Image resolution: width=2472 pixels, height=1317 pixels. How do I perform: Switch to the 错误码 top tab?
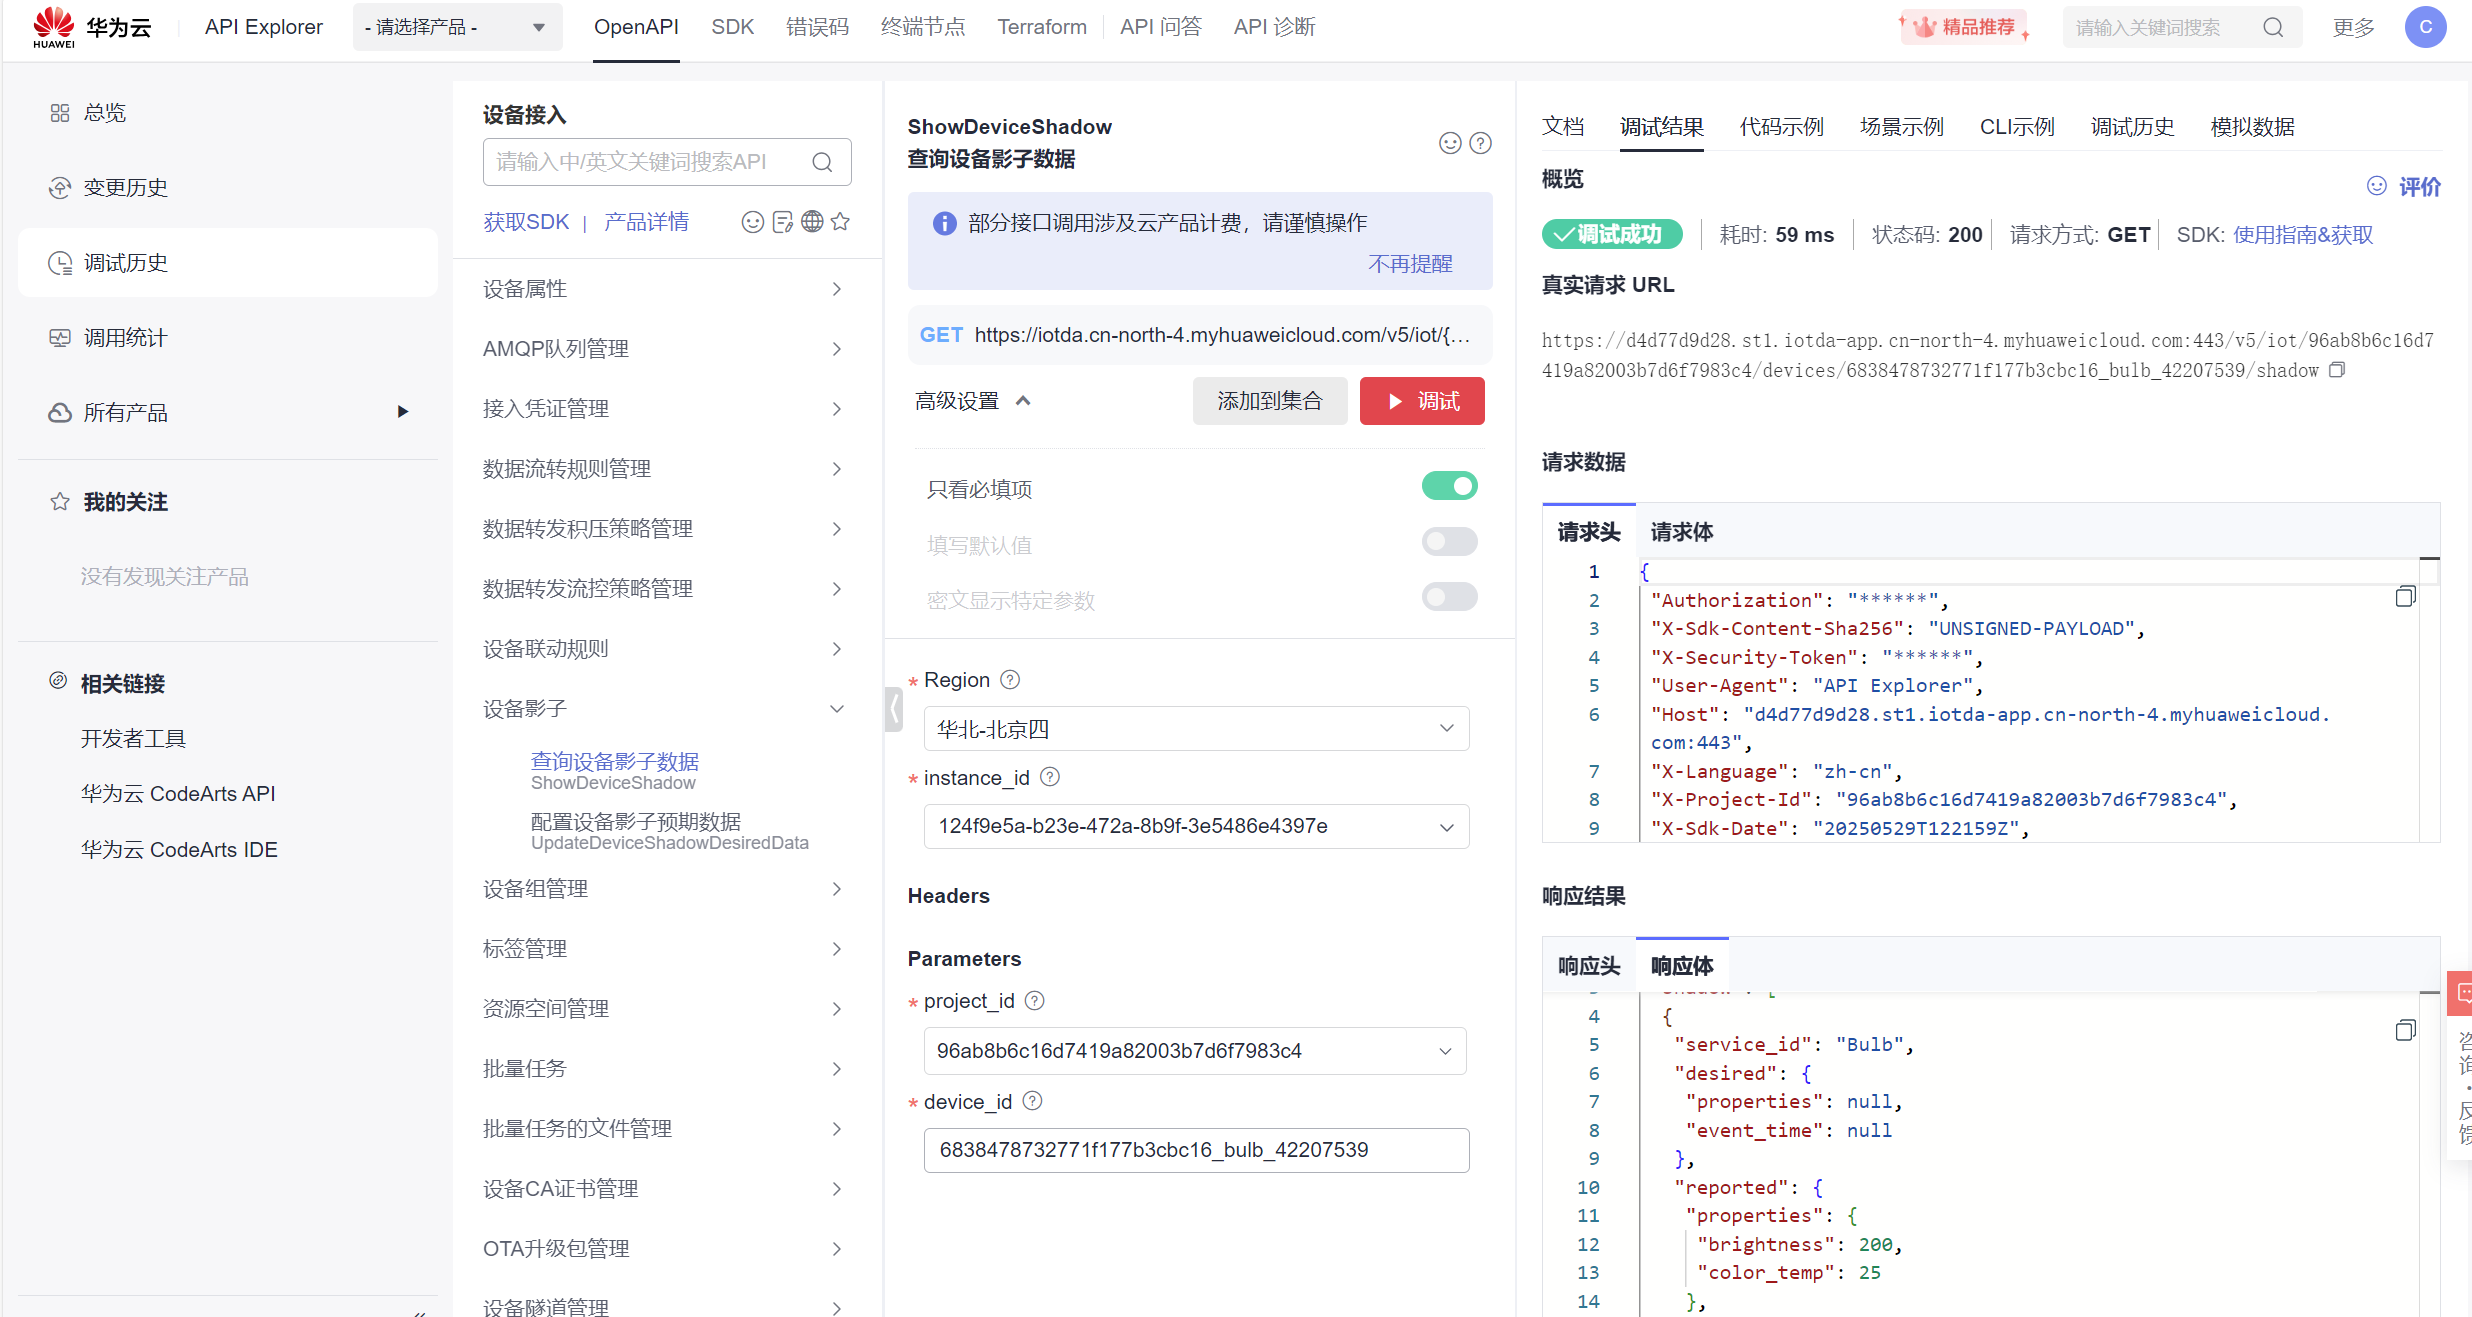coord(817,27)
